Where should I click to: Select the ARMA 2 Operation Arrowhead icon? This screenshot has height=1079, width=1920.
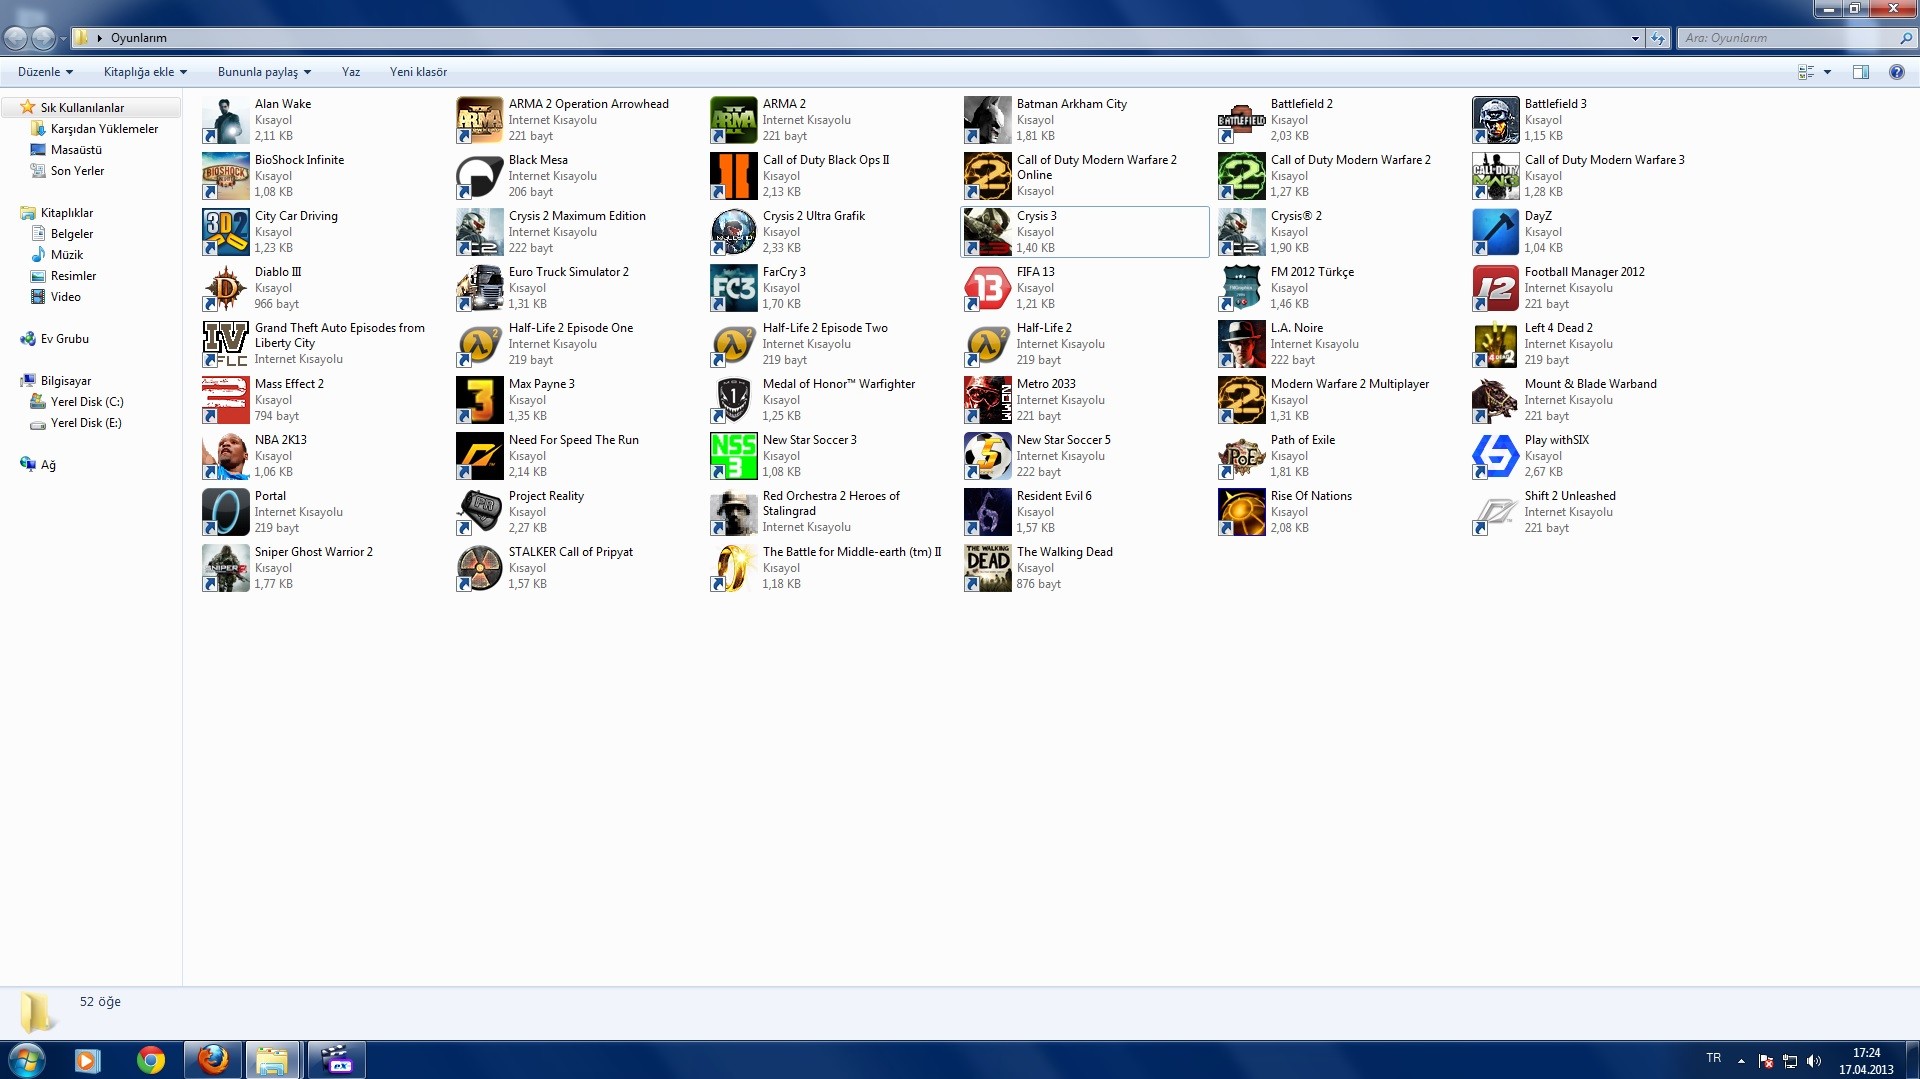(480, 120)
